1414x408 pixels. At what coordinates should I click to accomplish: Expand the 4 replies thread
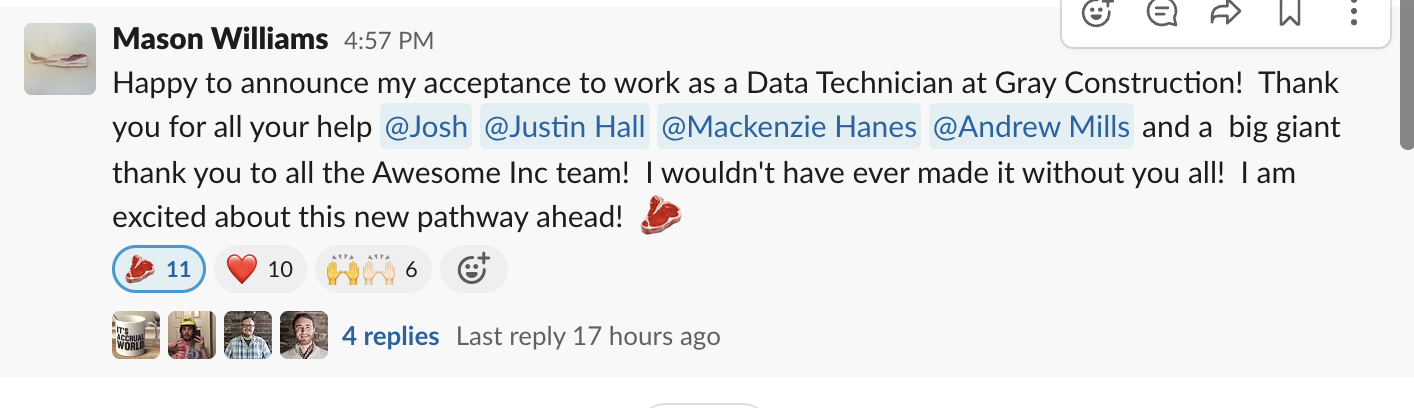tap(391, 336)
